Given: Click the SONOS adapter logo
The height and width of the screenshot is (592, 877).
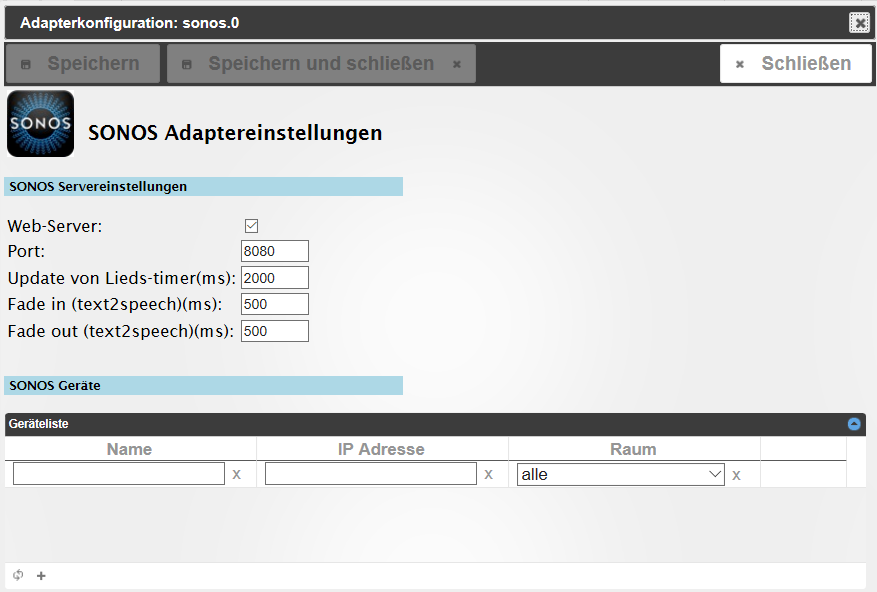Looking at the screenshot, I should click(x=40, y=124).
